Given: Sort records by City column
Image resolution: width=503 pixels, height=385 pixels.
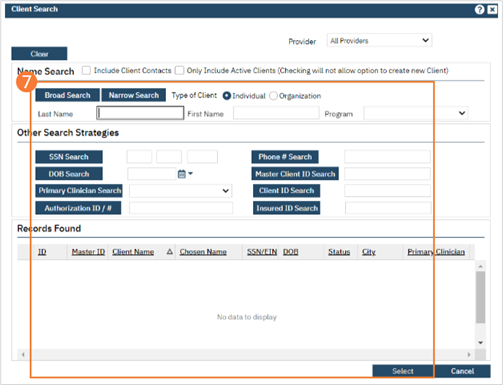Looking at the screenshot, I should 369,252.
